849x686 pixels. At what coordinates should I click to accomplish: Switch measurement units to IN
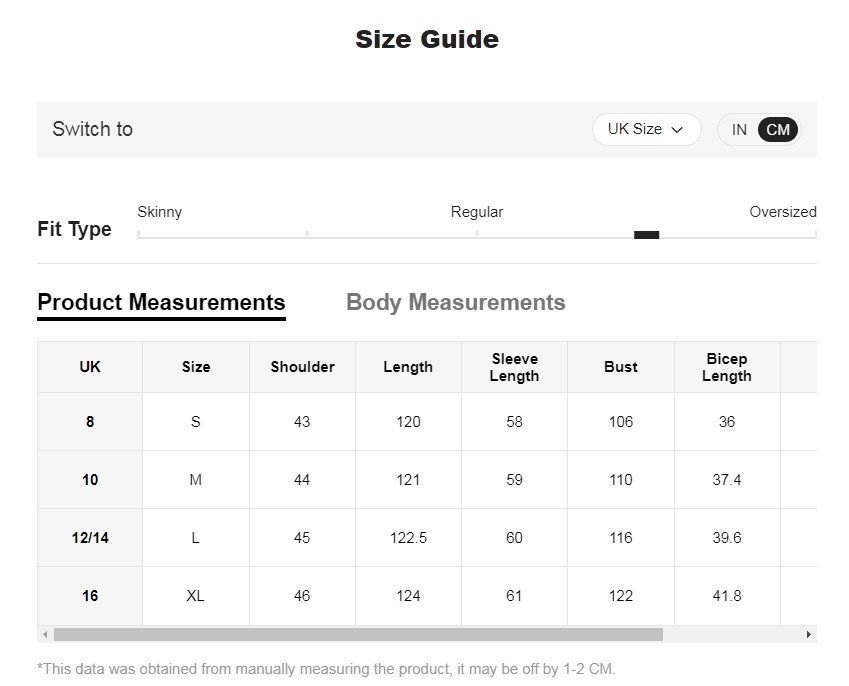739,129
